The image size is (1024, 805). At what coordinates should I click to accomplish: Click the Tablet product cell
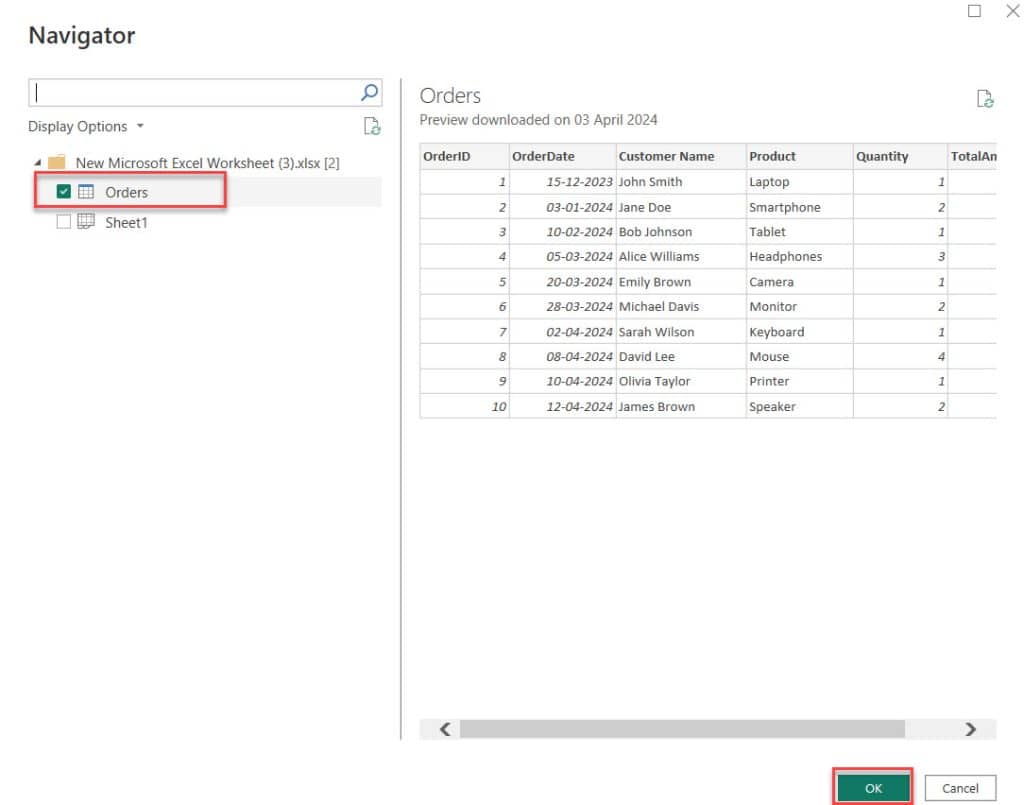799,232
